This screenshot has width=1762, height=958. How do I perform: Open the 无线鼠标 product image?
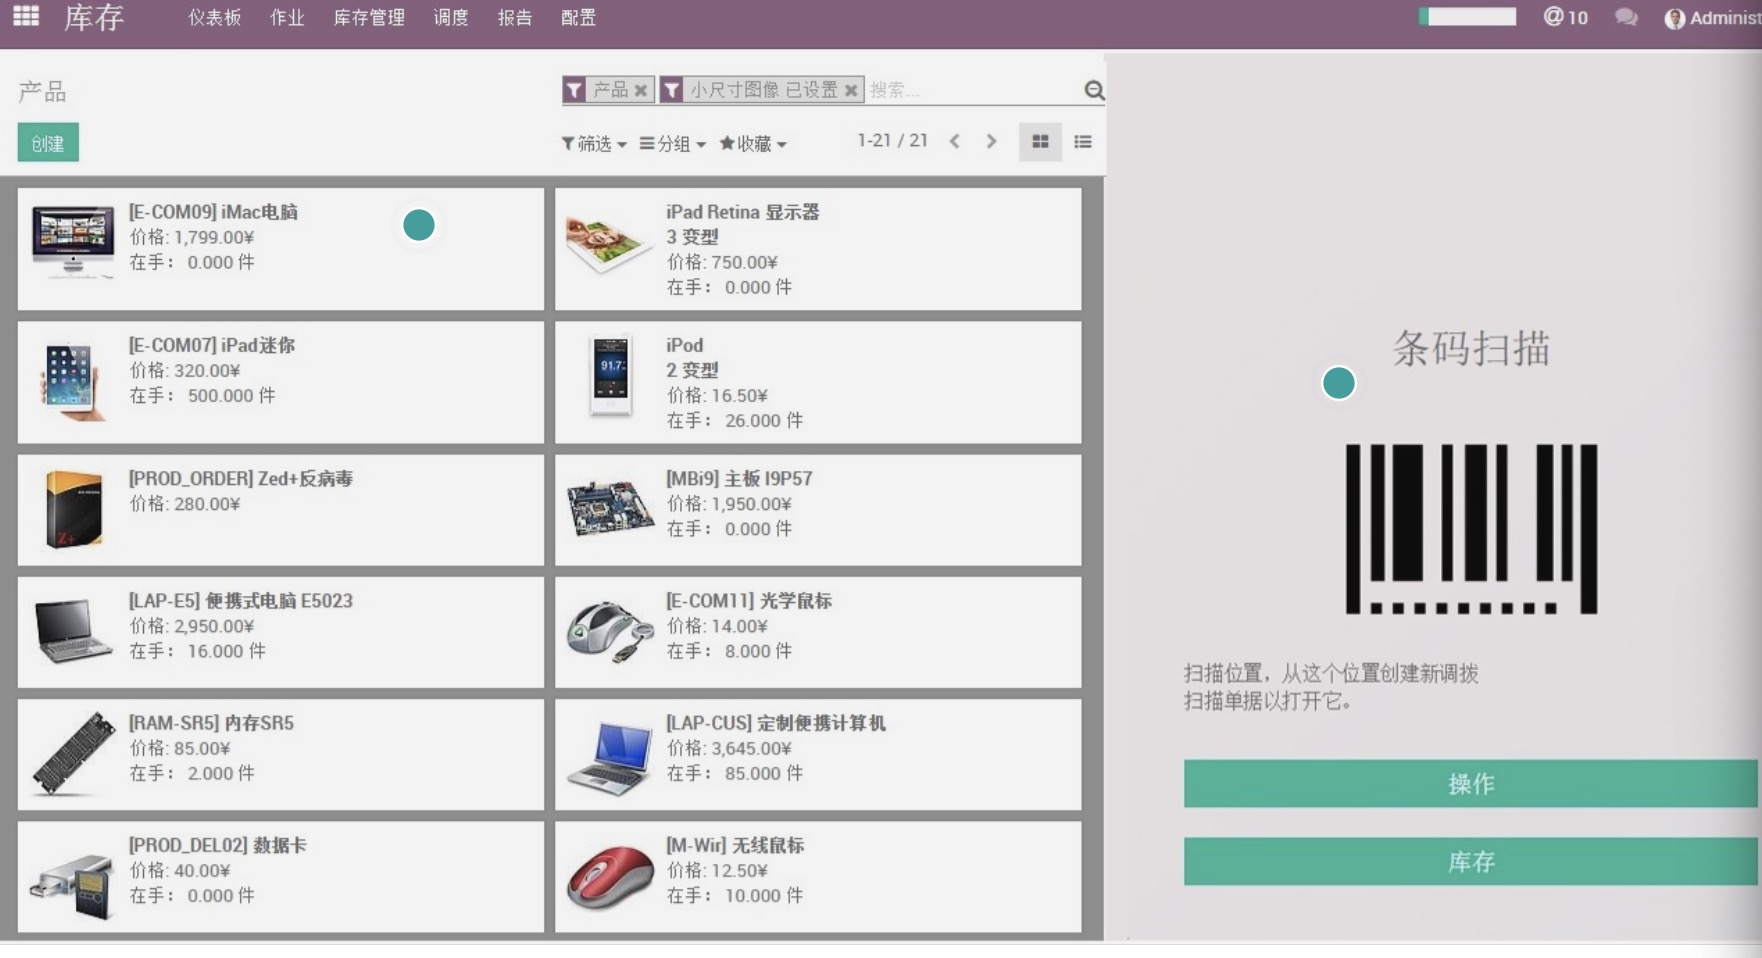610,877
